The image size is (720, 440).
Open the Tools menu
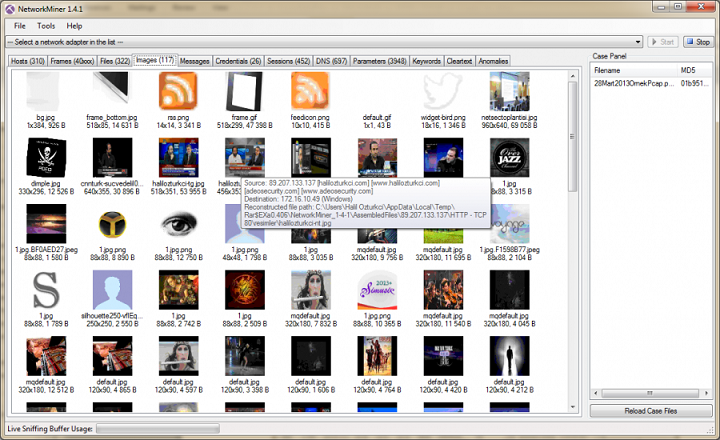[x=46, y=26]
